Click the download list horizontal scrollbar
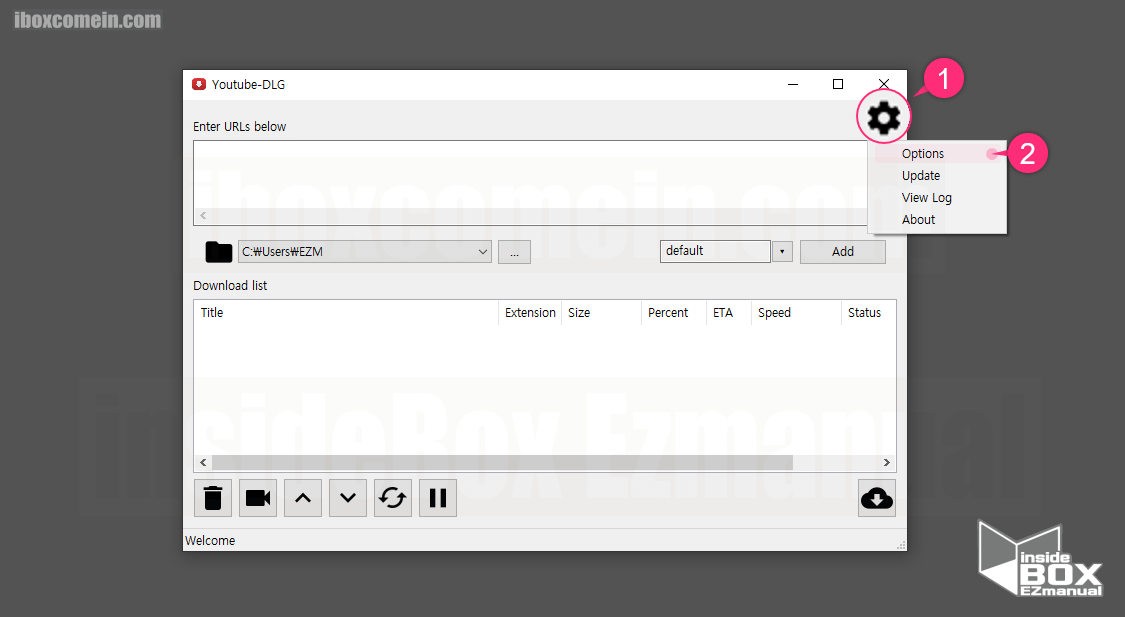The height and width of the screenshot is (617, 1125). click(502, 463)
